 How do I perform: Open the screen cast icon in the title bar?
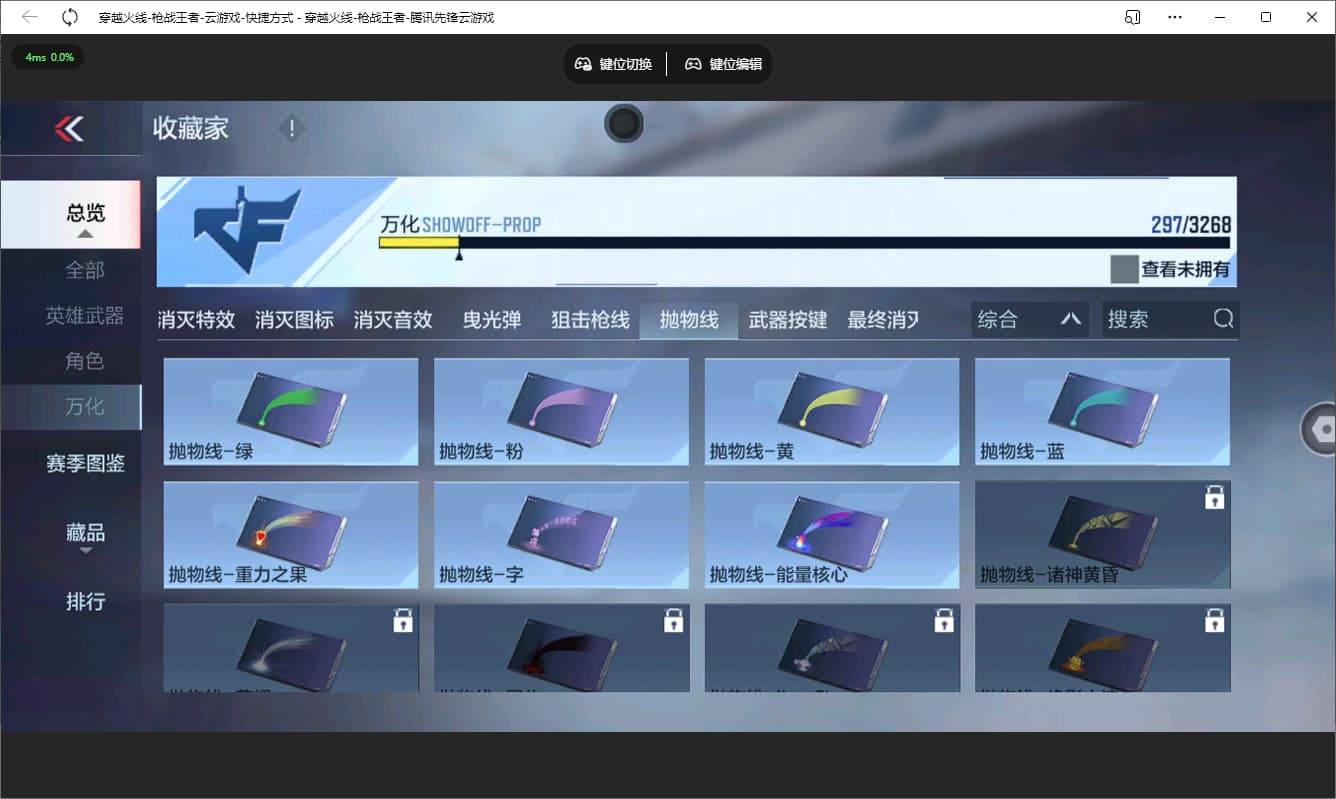point(1131,17)
